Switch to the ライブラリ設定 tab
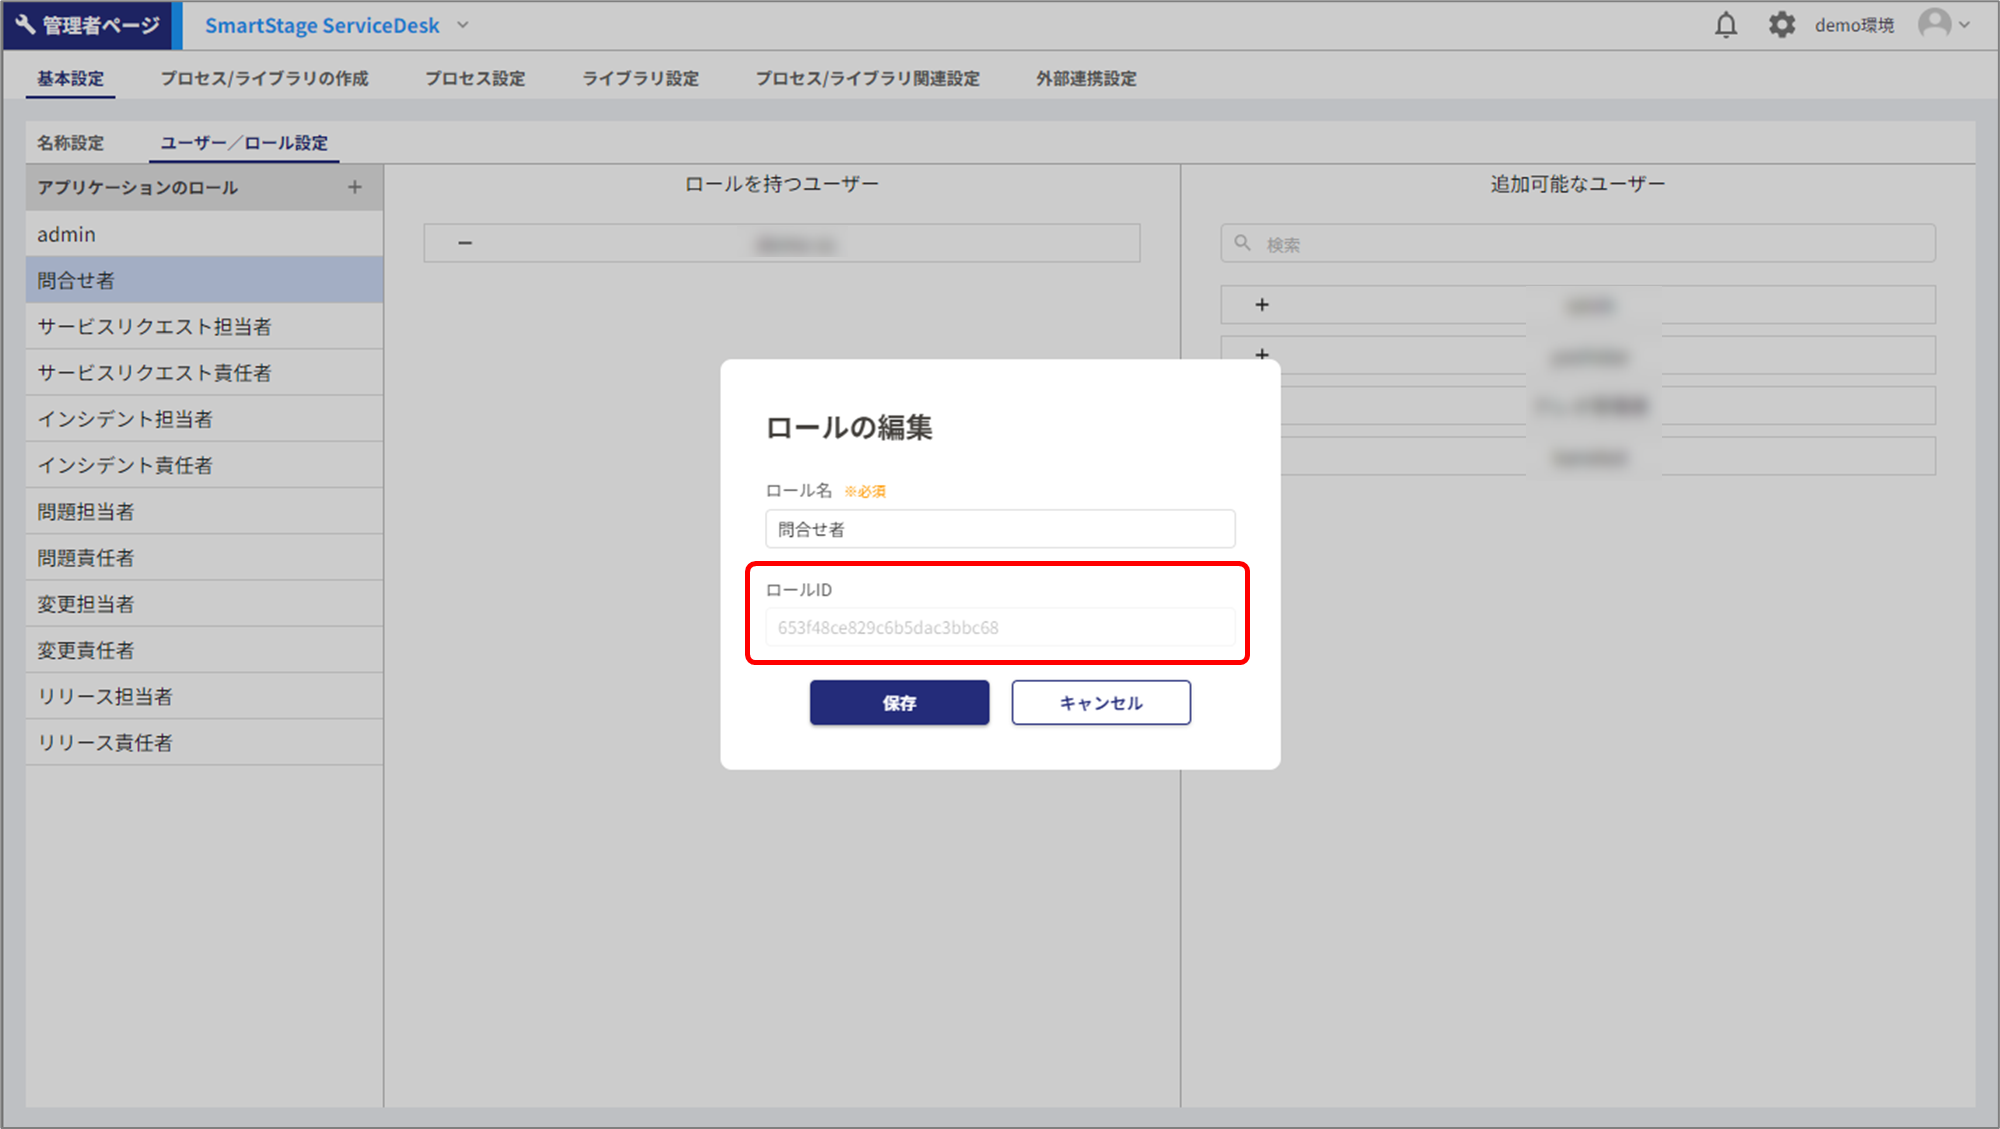 pyautogui.click(x=640, y=78)
